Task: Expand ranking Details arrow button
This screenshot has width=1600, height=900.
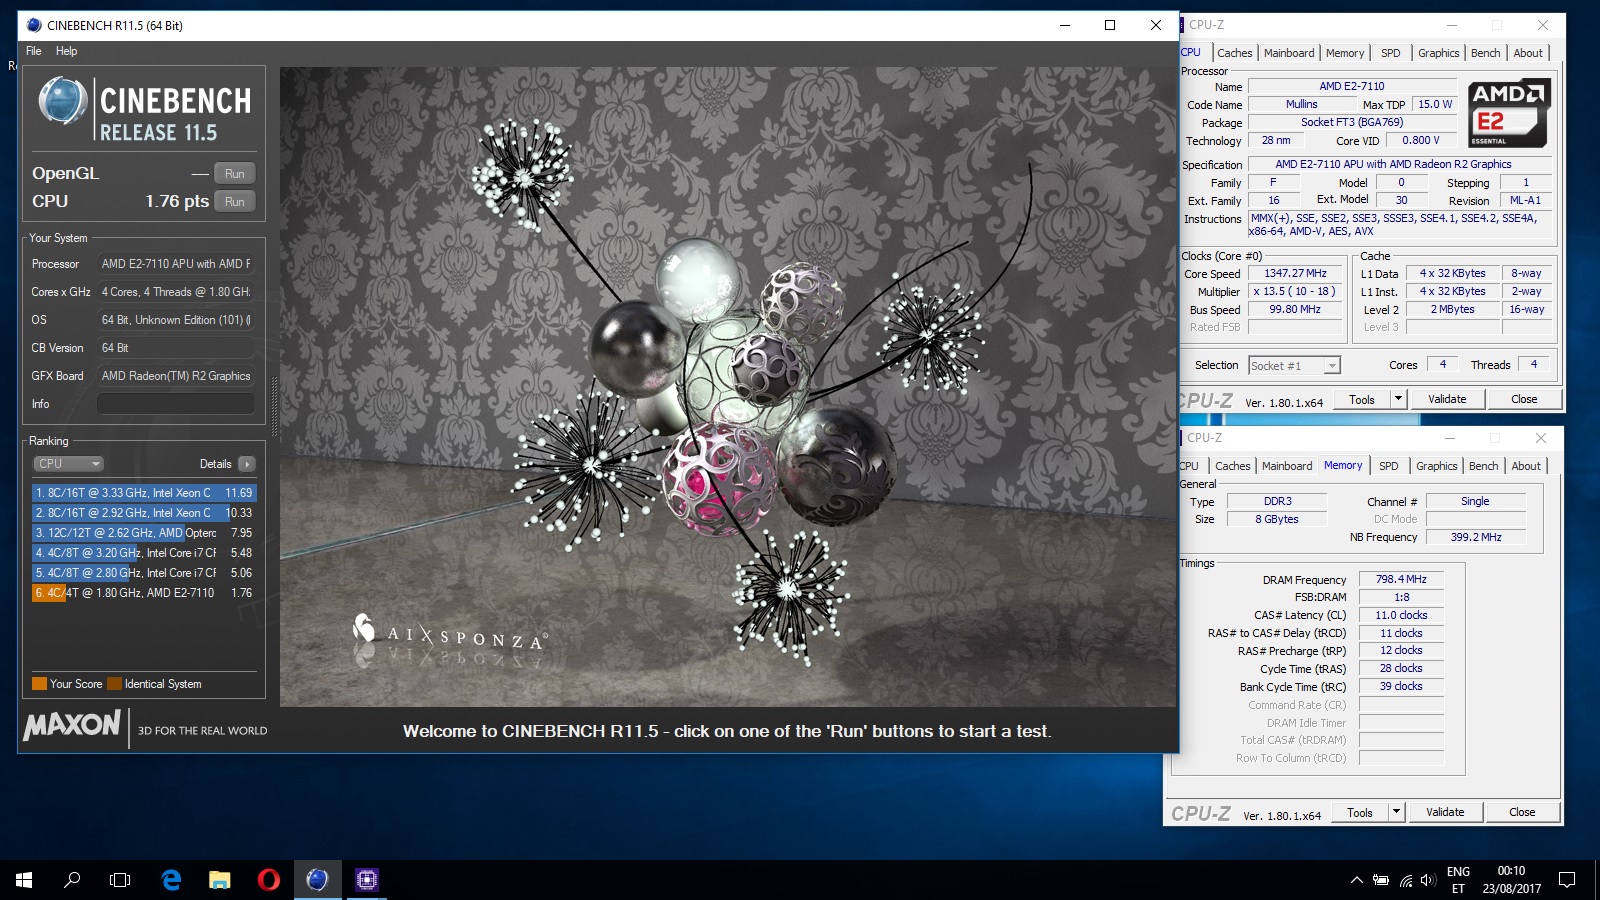Action: point(247,464)
